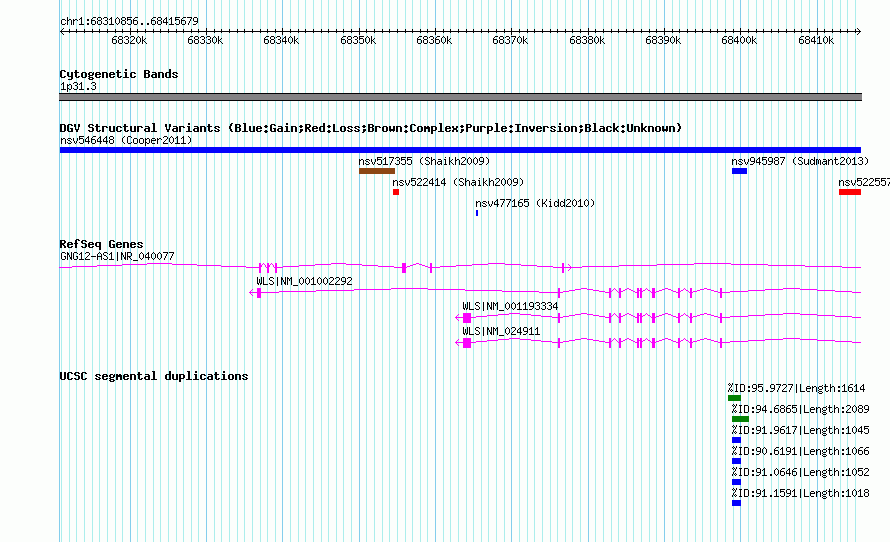The height and width of the screenshot is (542, 890).
Task: Select blue bar under %ID:91.1591 label
Action: click(736, 503)
